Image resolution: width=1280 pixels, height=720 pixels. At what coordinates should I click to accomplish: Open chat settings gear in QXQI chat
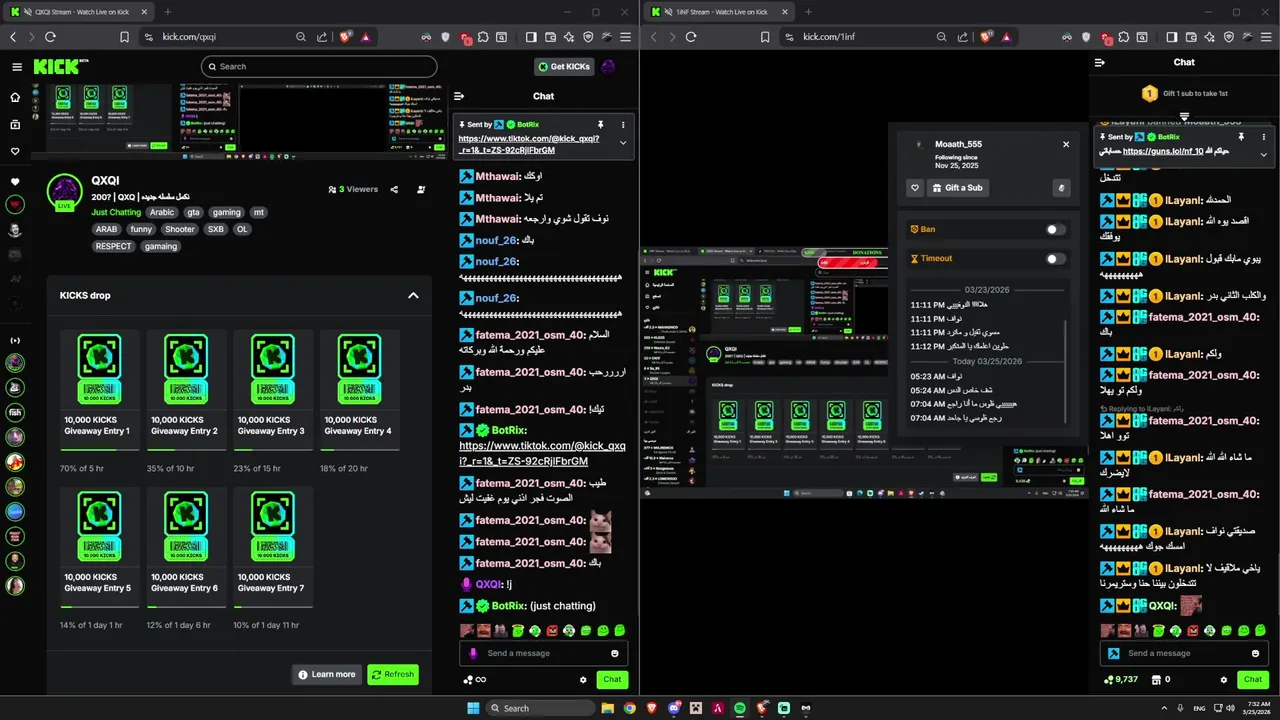tap(583, 680)
